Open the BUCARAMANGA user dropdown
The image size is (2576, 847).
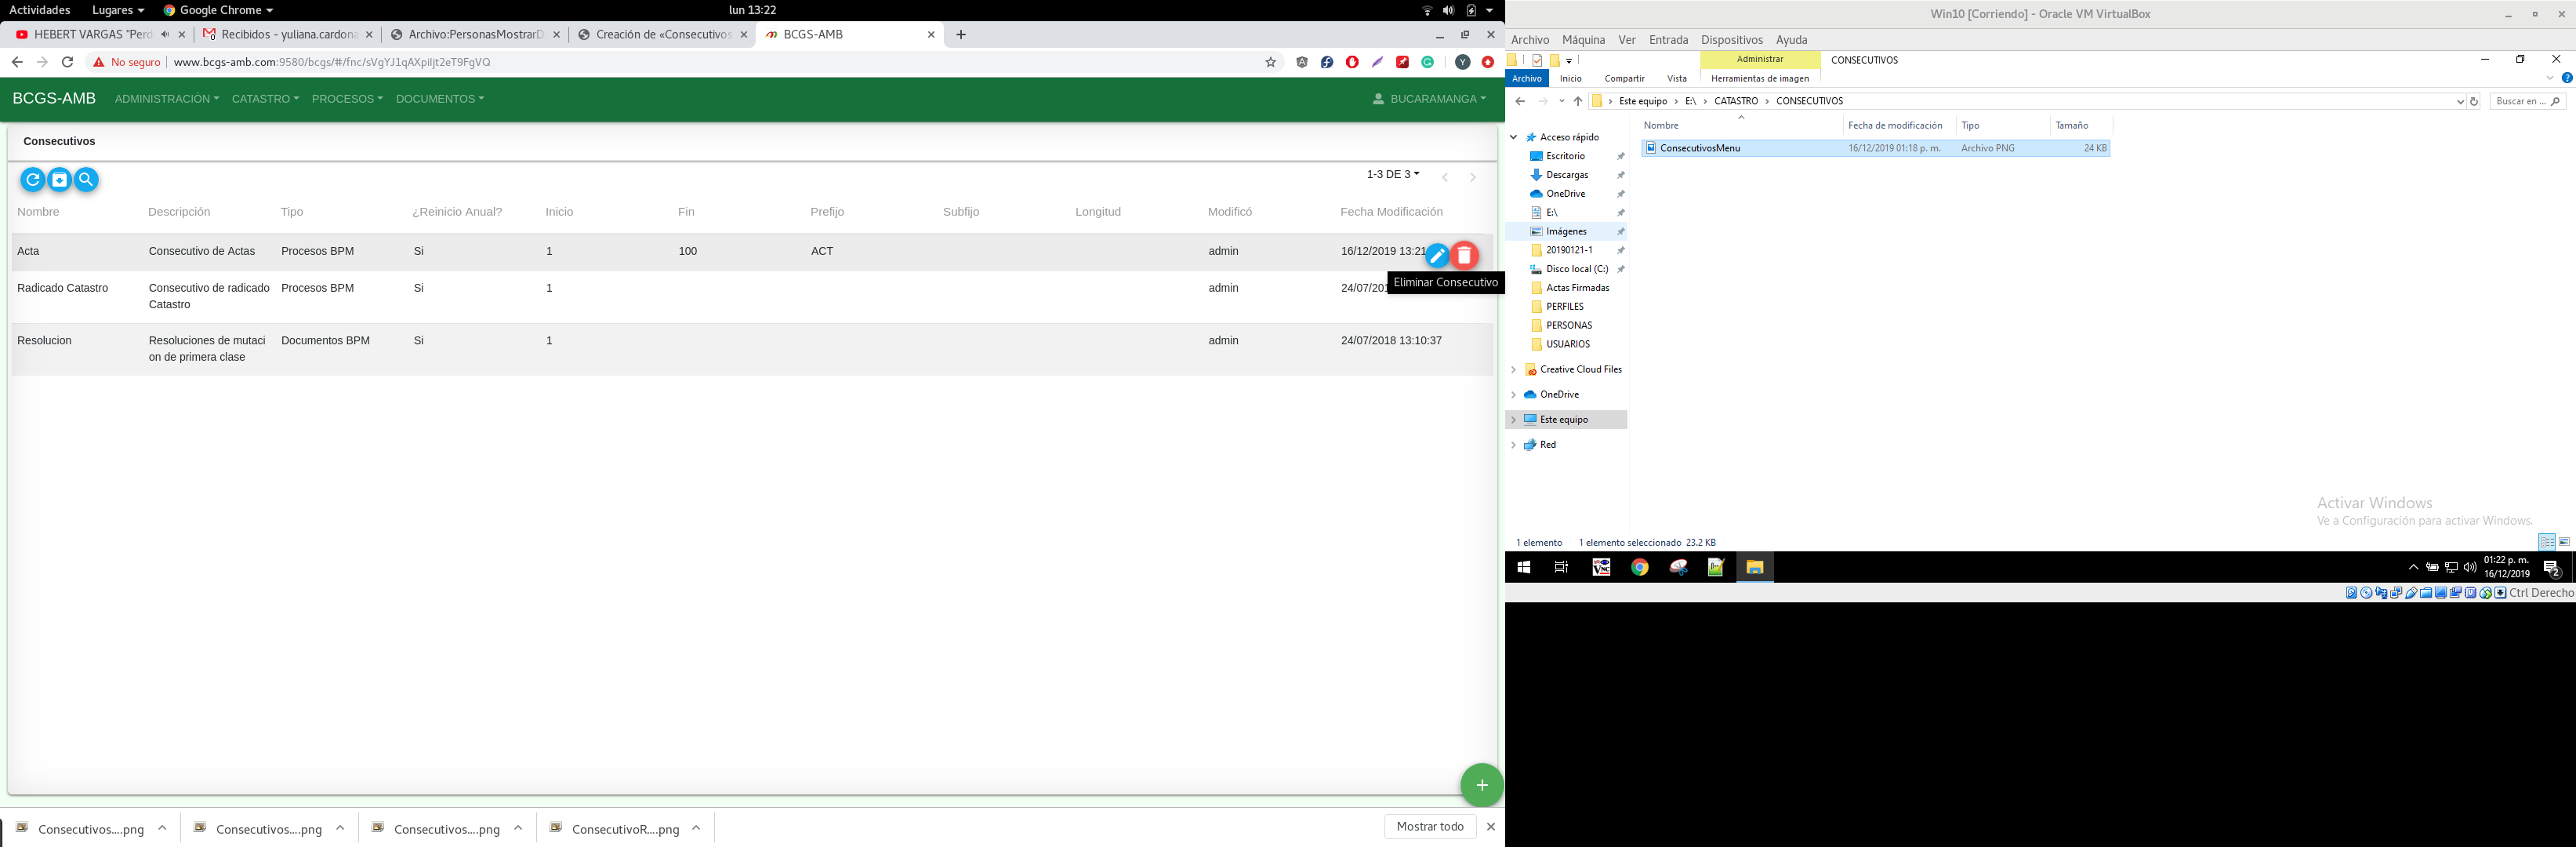pos(1429,99)
